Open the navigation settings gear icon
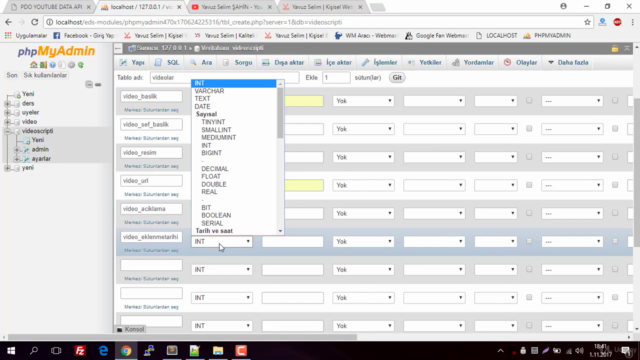Viewport: 640px width, 360px height. (71, 65)
